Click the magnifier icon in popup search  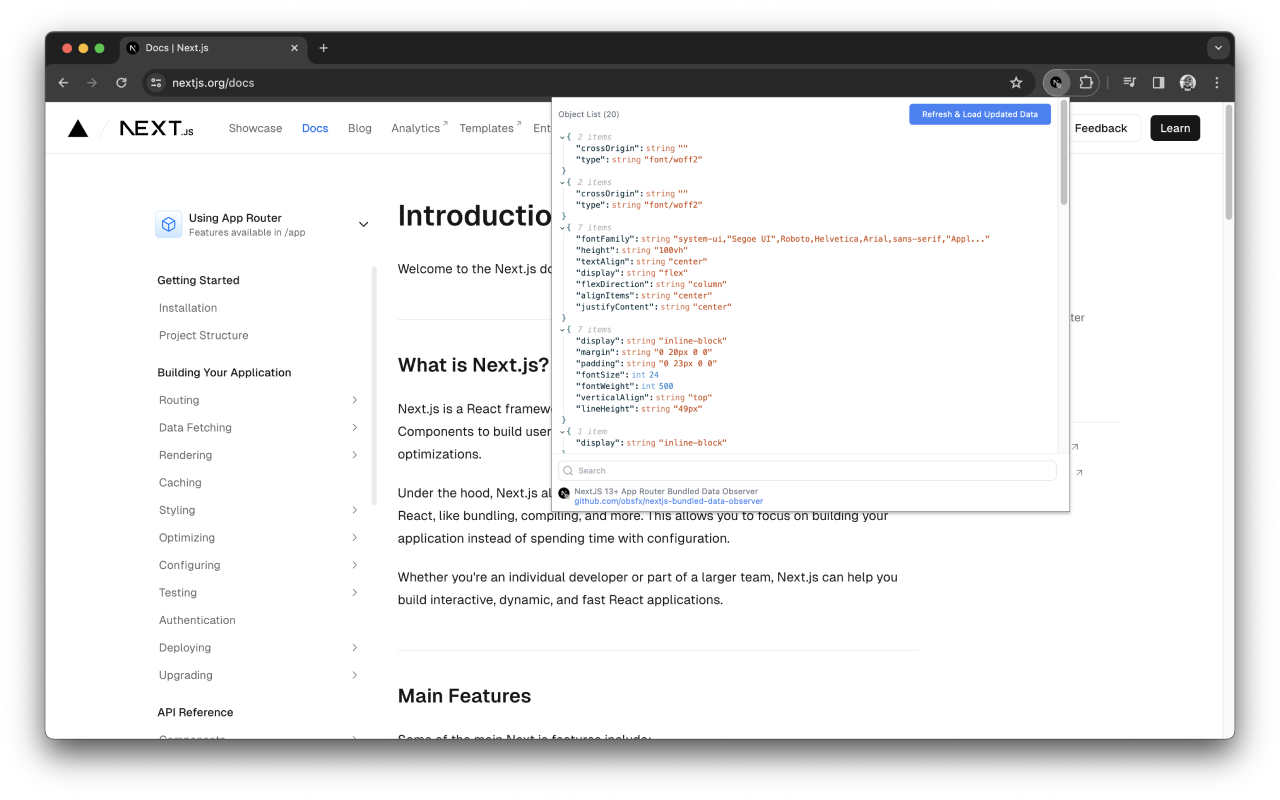pyautogui.click(x=568, y=471)
